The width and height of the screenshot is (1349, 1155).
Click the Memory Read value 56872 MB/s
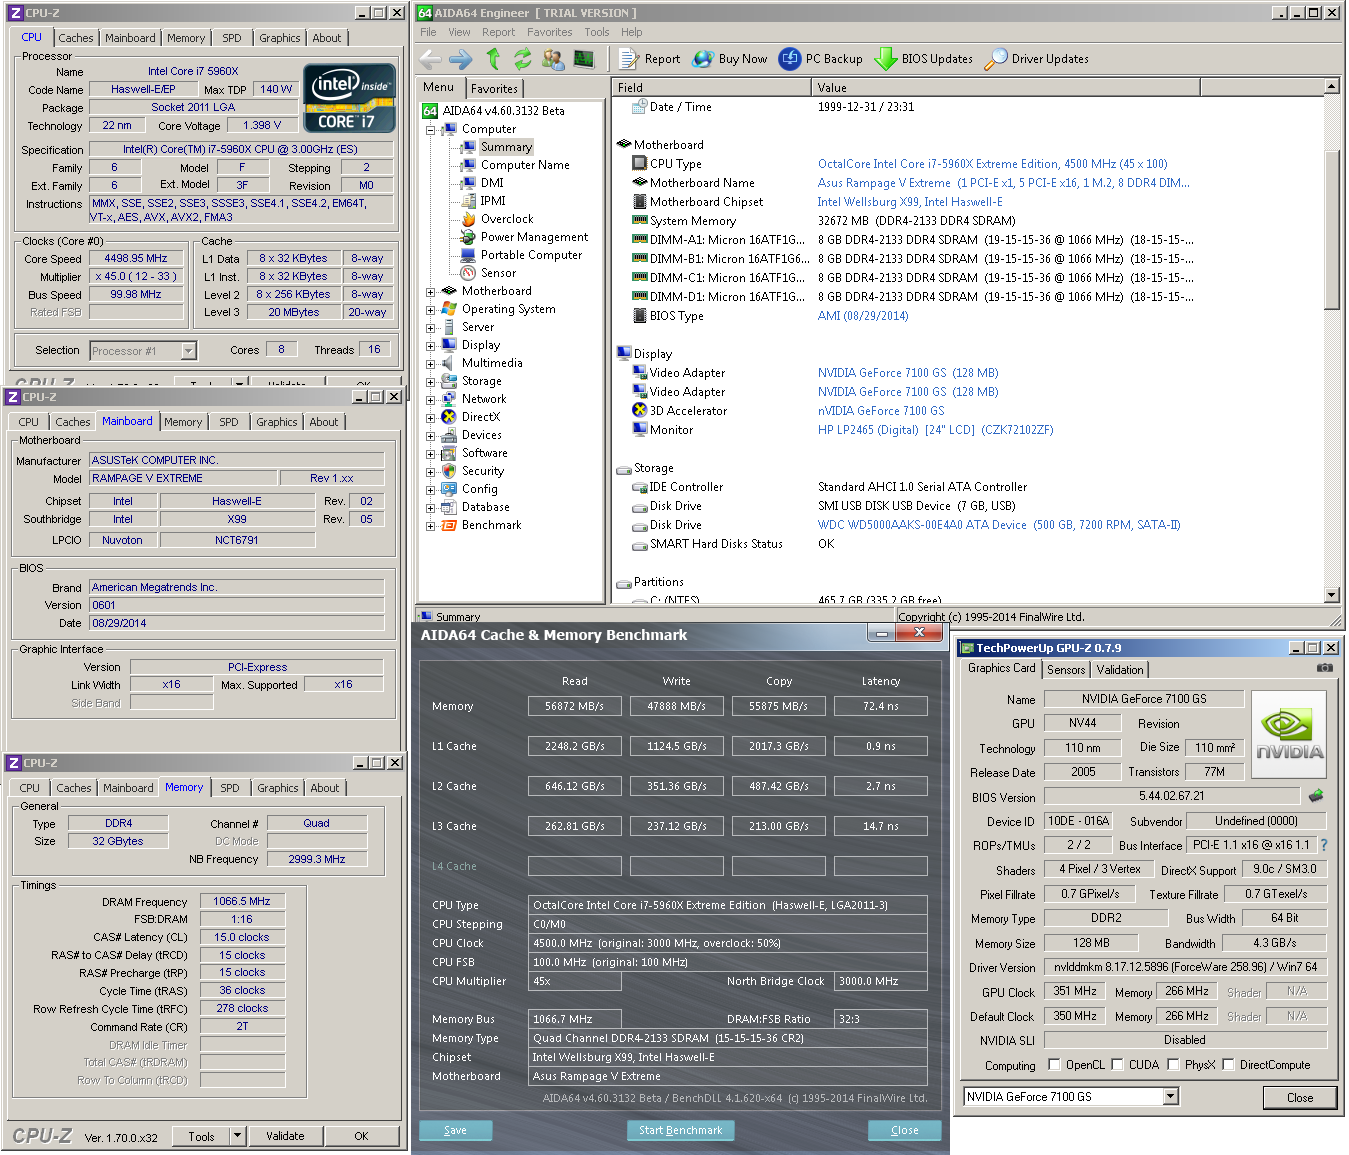(574, 706)
